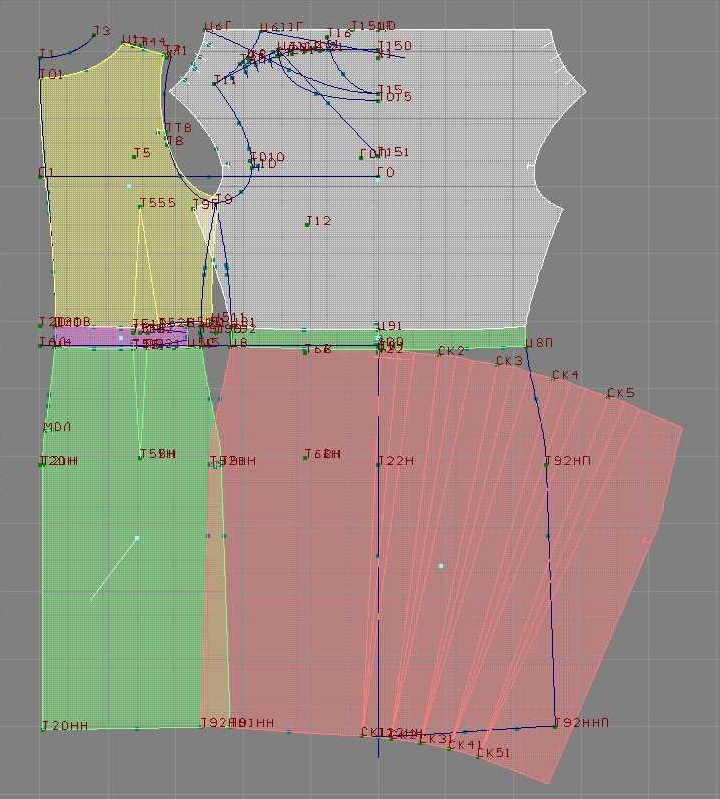Click the green front skirt panel

coord(120,600)
